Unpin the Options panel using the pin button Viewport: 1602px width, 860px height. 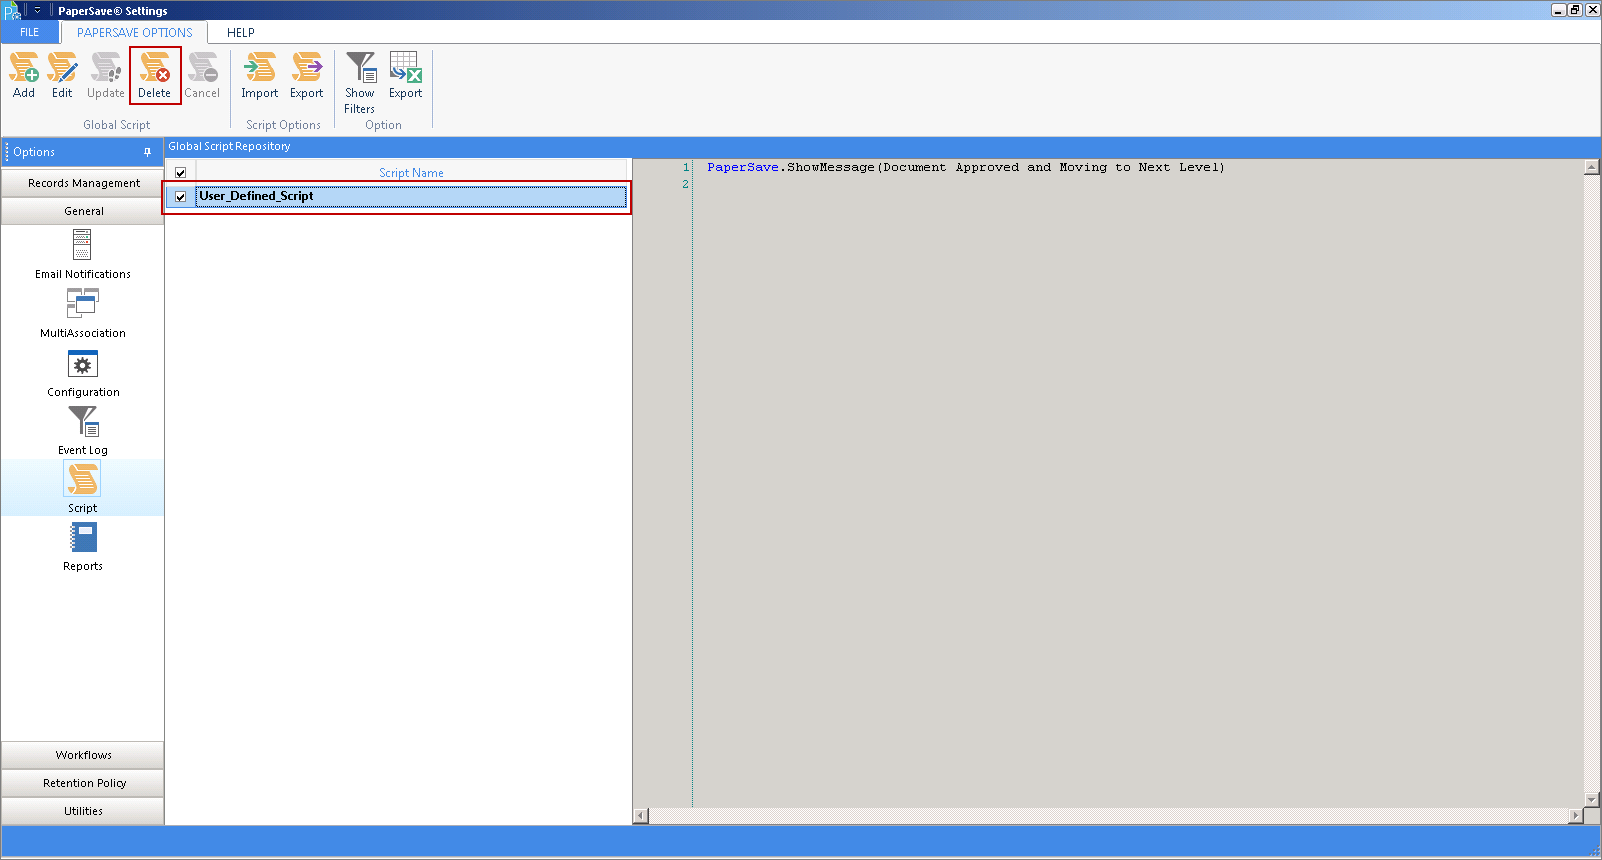click(x=148, y=152)
